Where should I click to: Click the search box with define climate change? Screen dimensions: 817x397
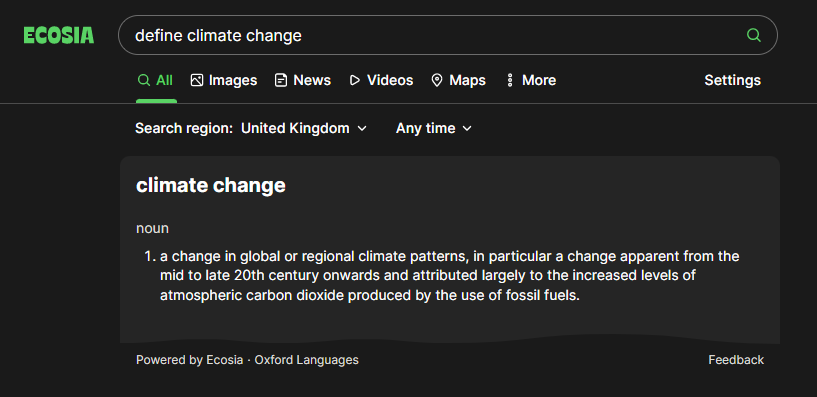point(448,35)
